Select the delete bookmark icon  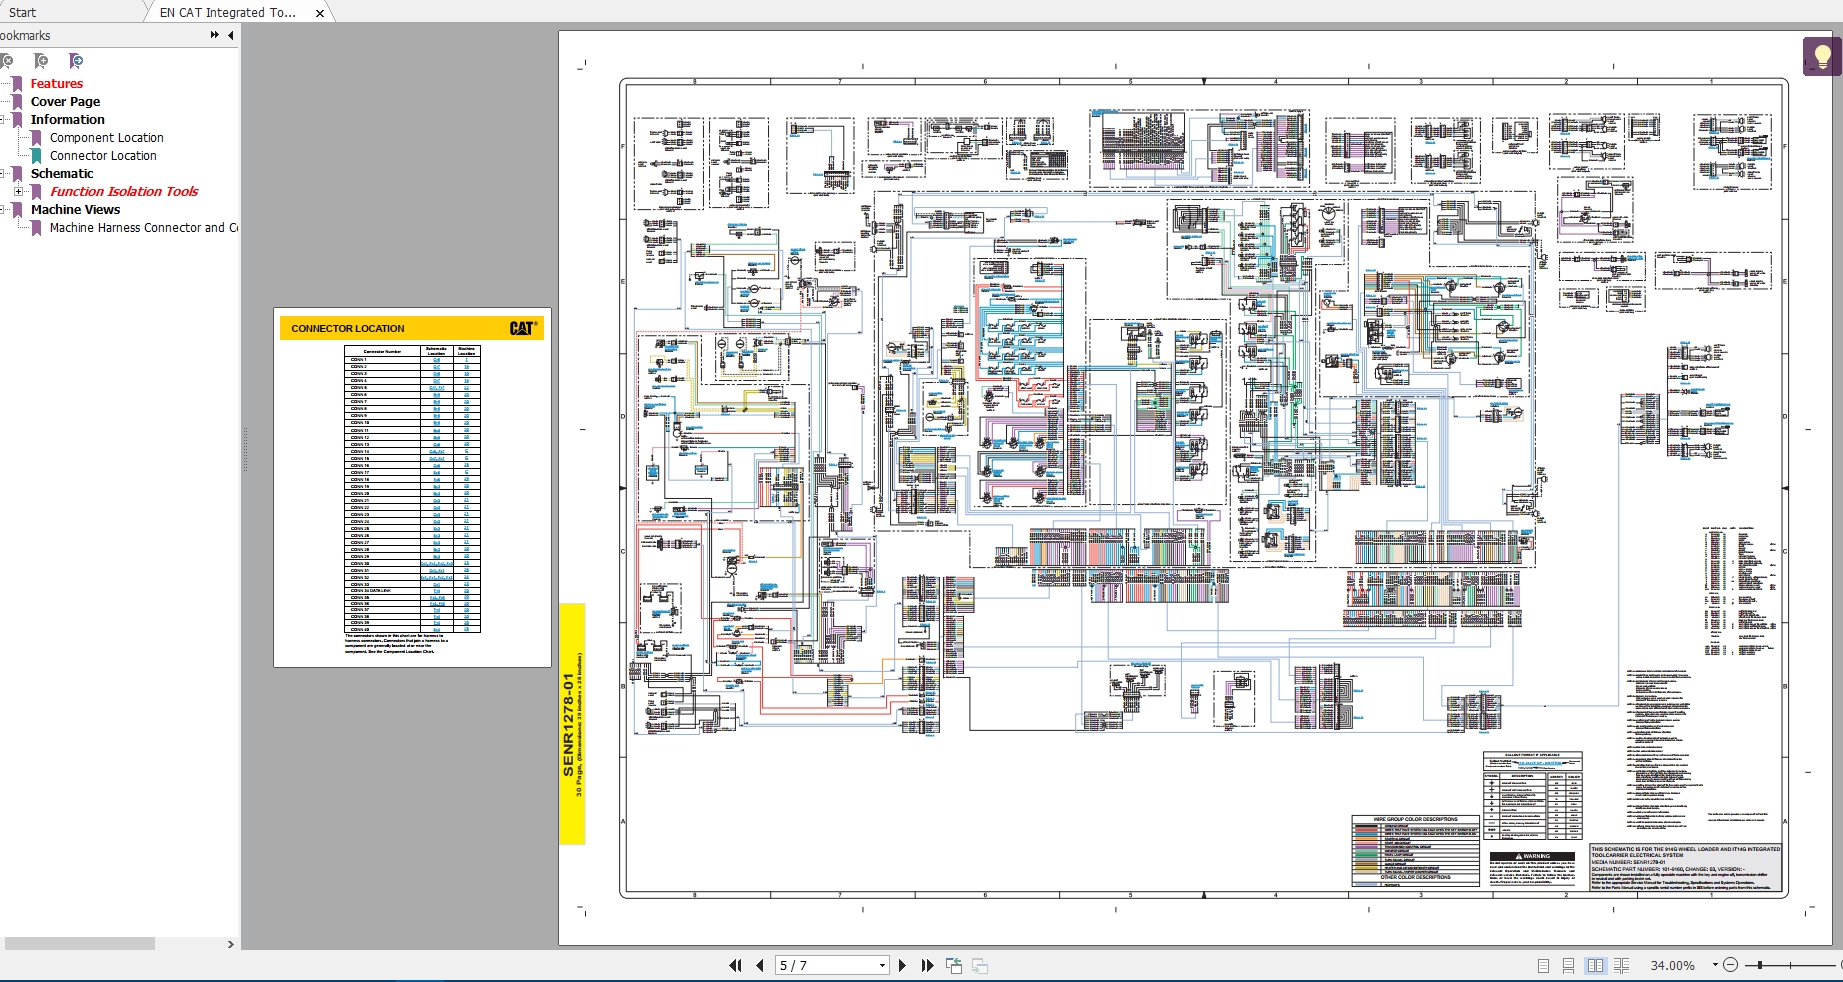[8, 61]
